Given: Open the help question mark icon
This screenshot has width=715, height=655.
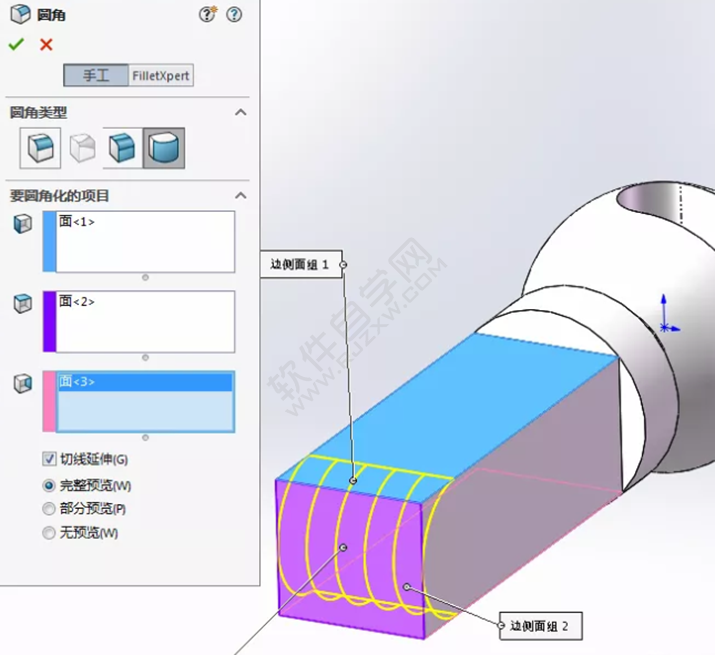Looking at the screenshot, I should 234,15.
